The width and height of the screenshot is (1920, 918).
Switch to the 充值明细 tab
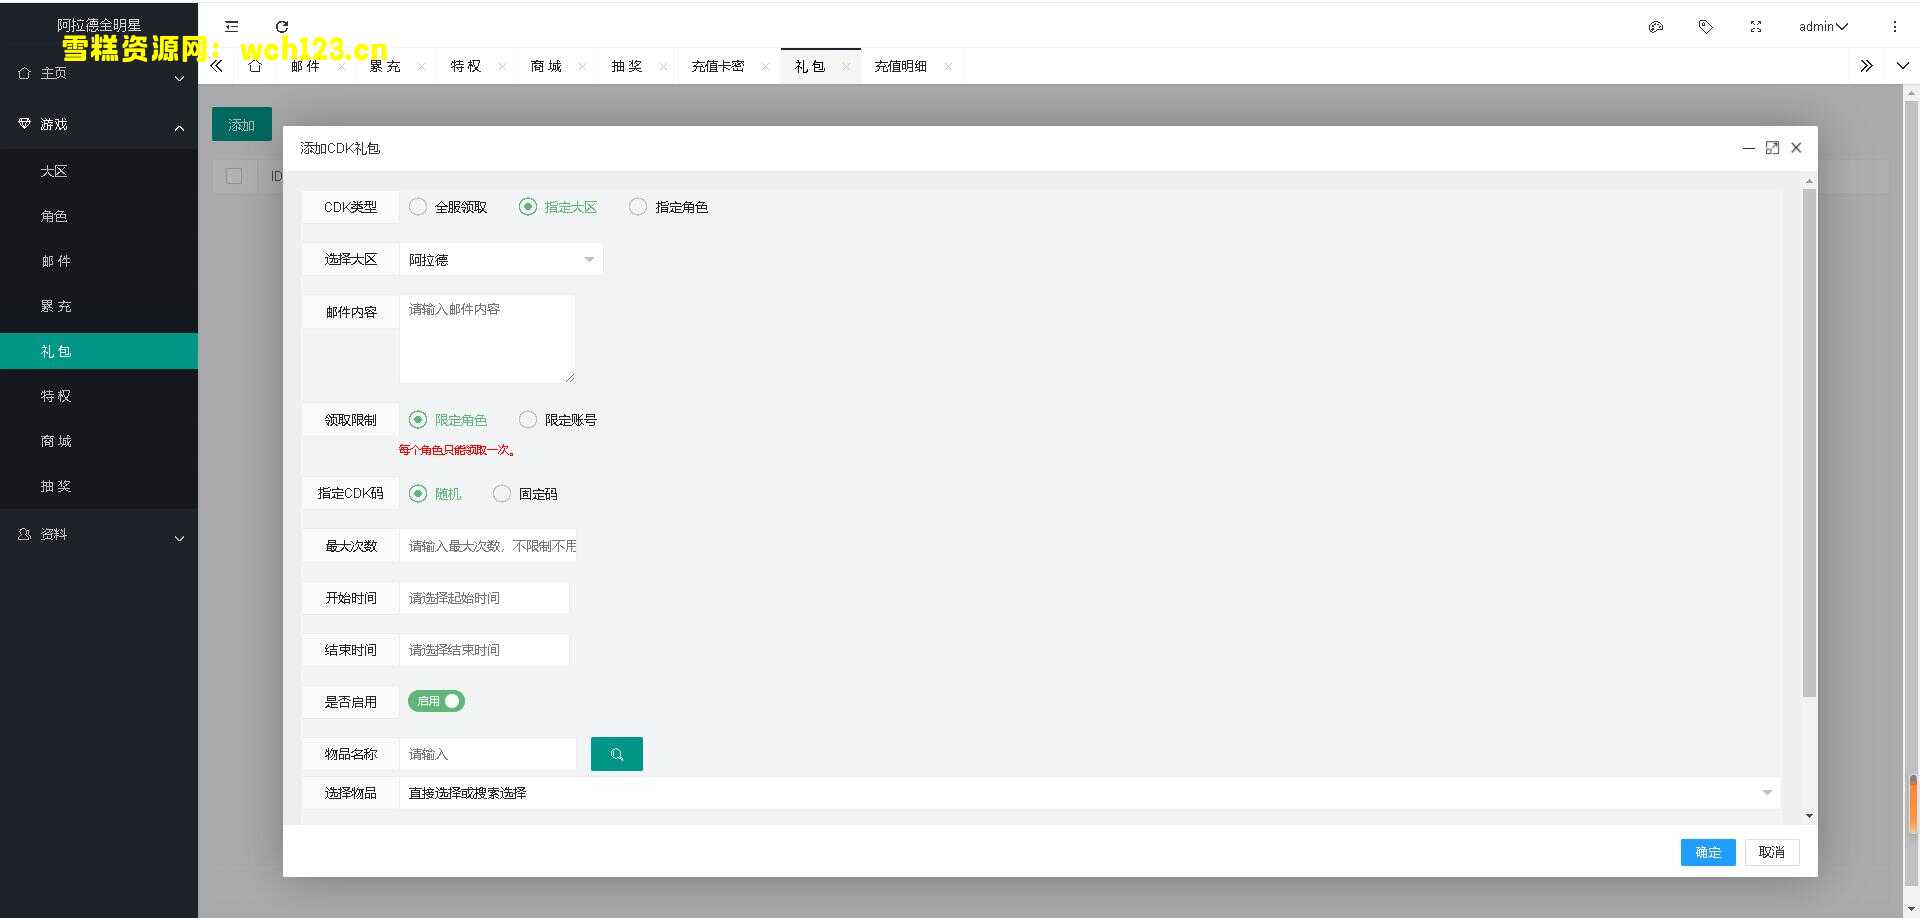point(900,65)
